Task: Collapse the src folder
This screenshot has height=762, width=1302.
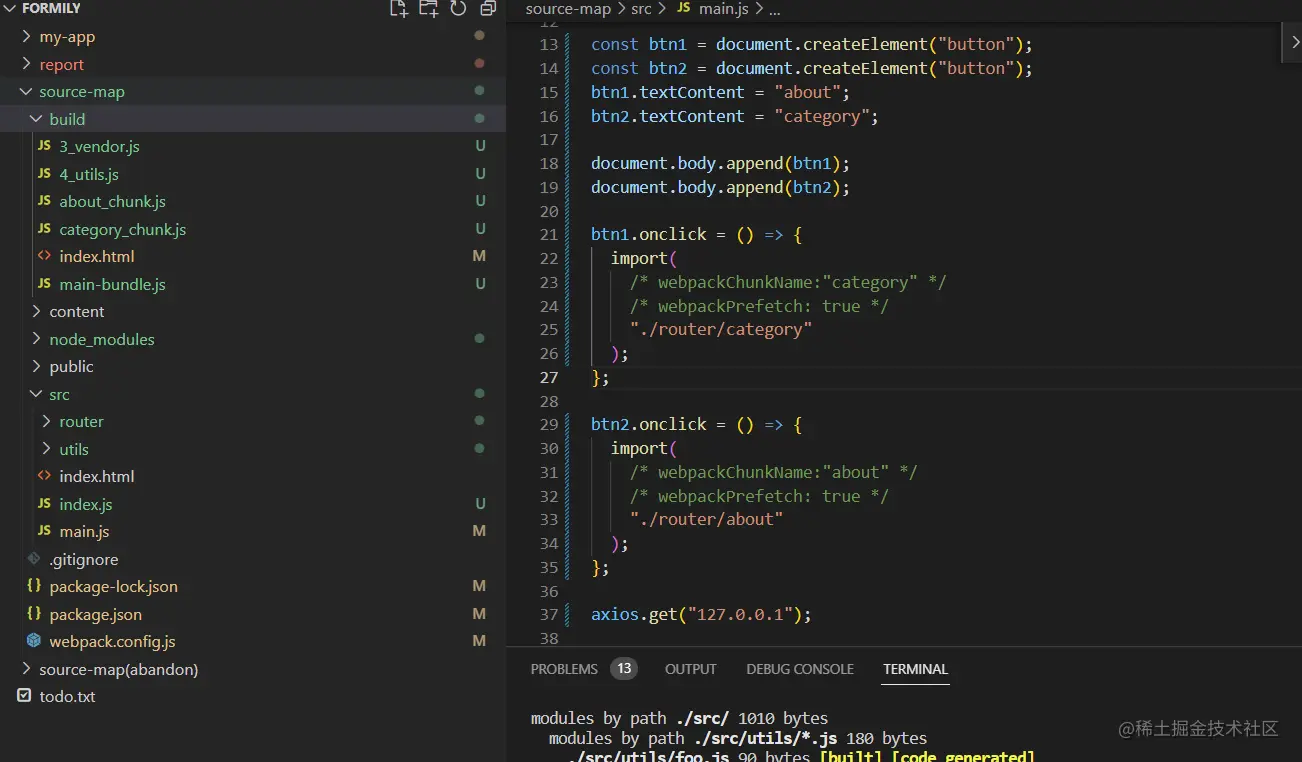Action: point(36,394)
